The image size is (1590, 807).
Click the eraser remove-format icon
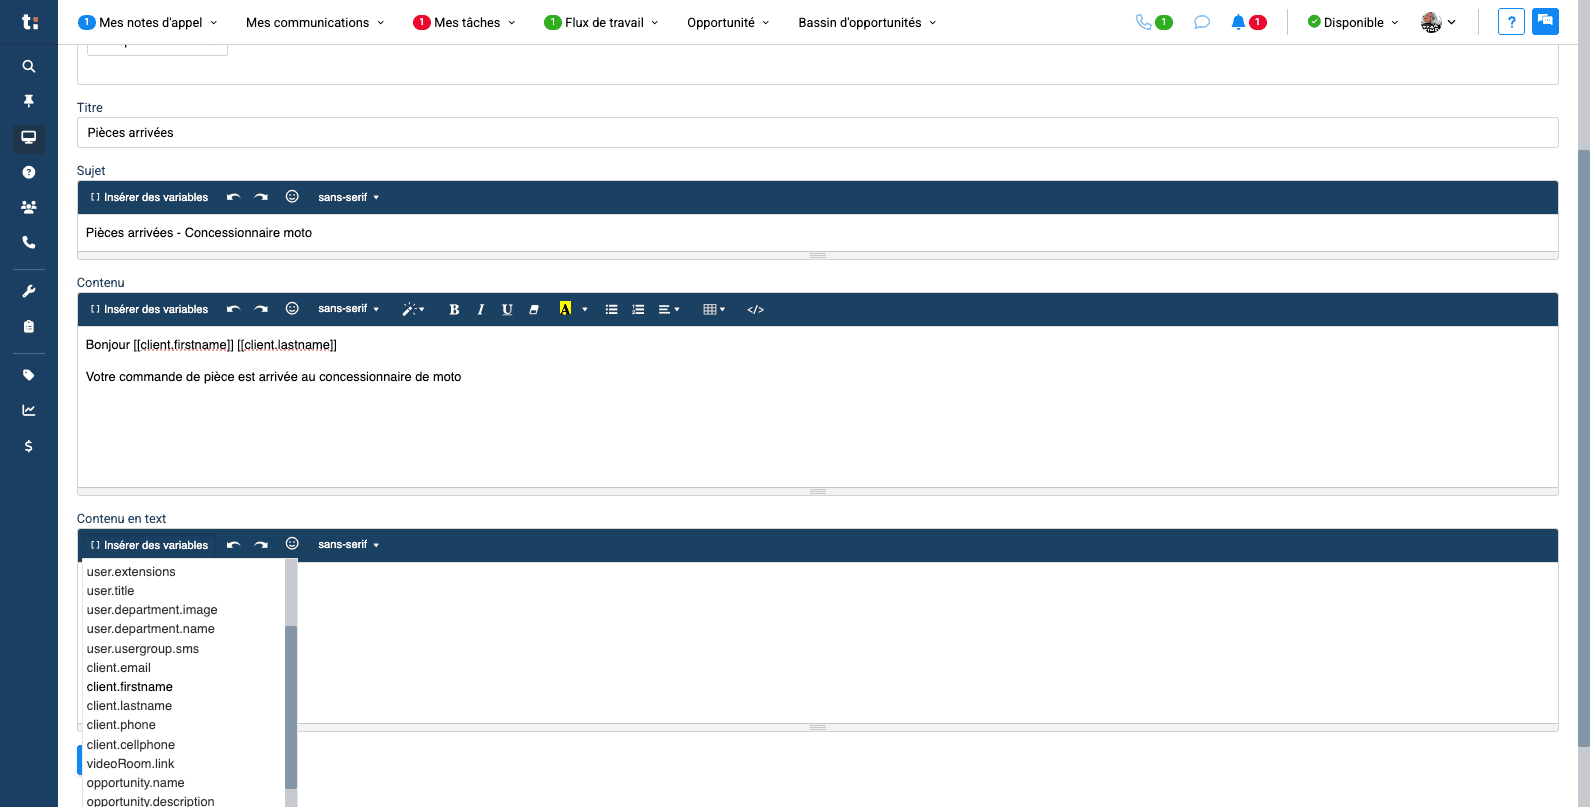(x=534, y=310)
